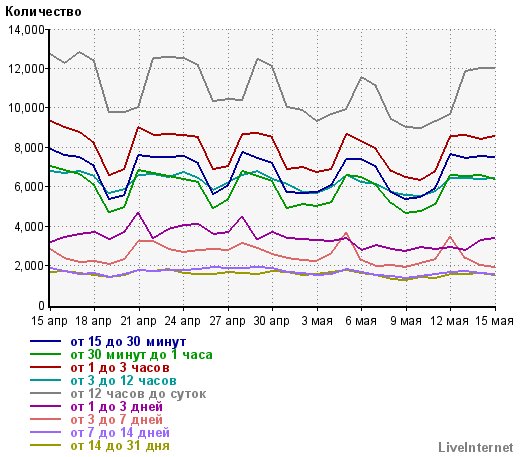
Task: Click the legend entry 'от 7 до 14 дней'
Action: coord(120,433)
